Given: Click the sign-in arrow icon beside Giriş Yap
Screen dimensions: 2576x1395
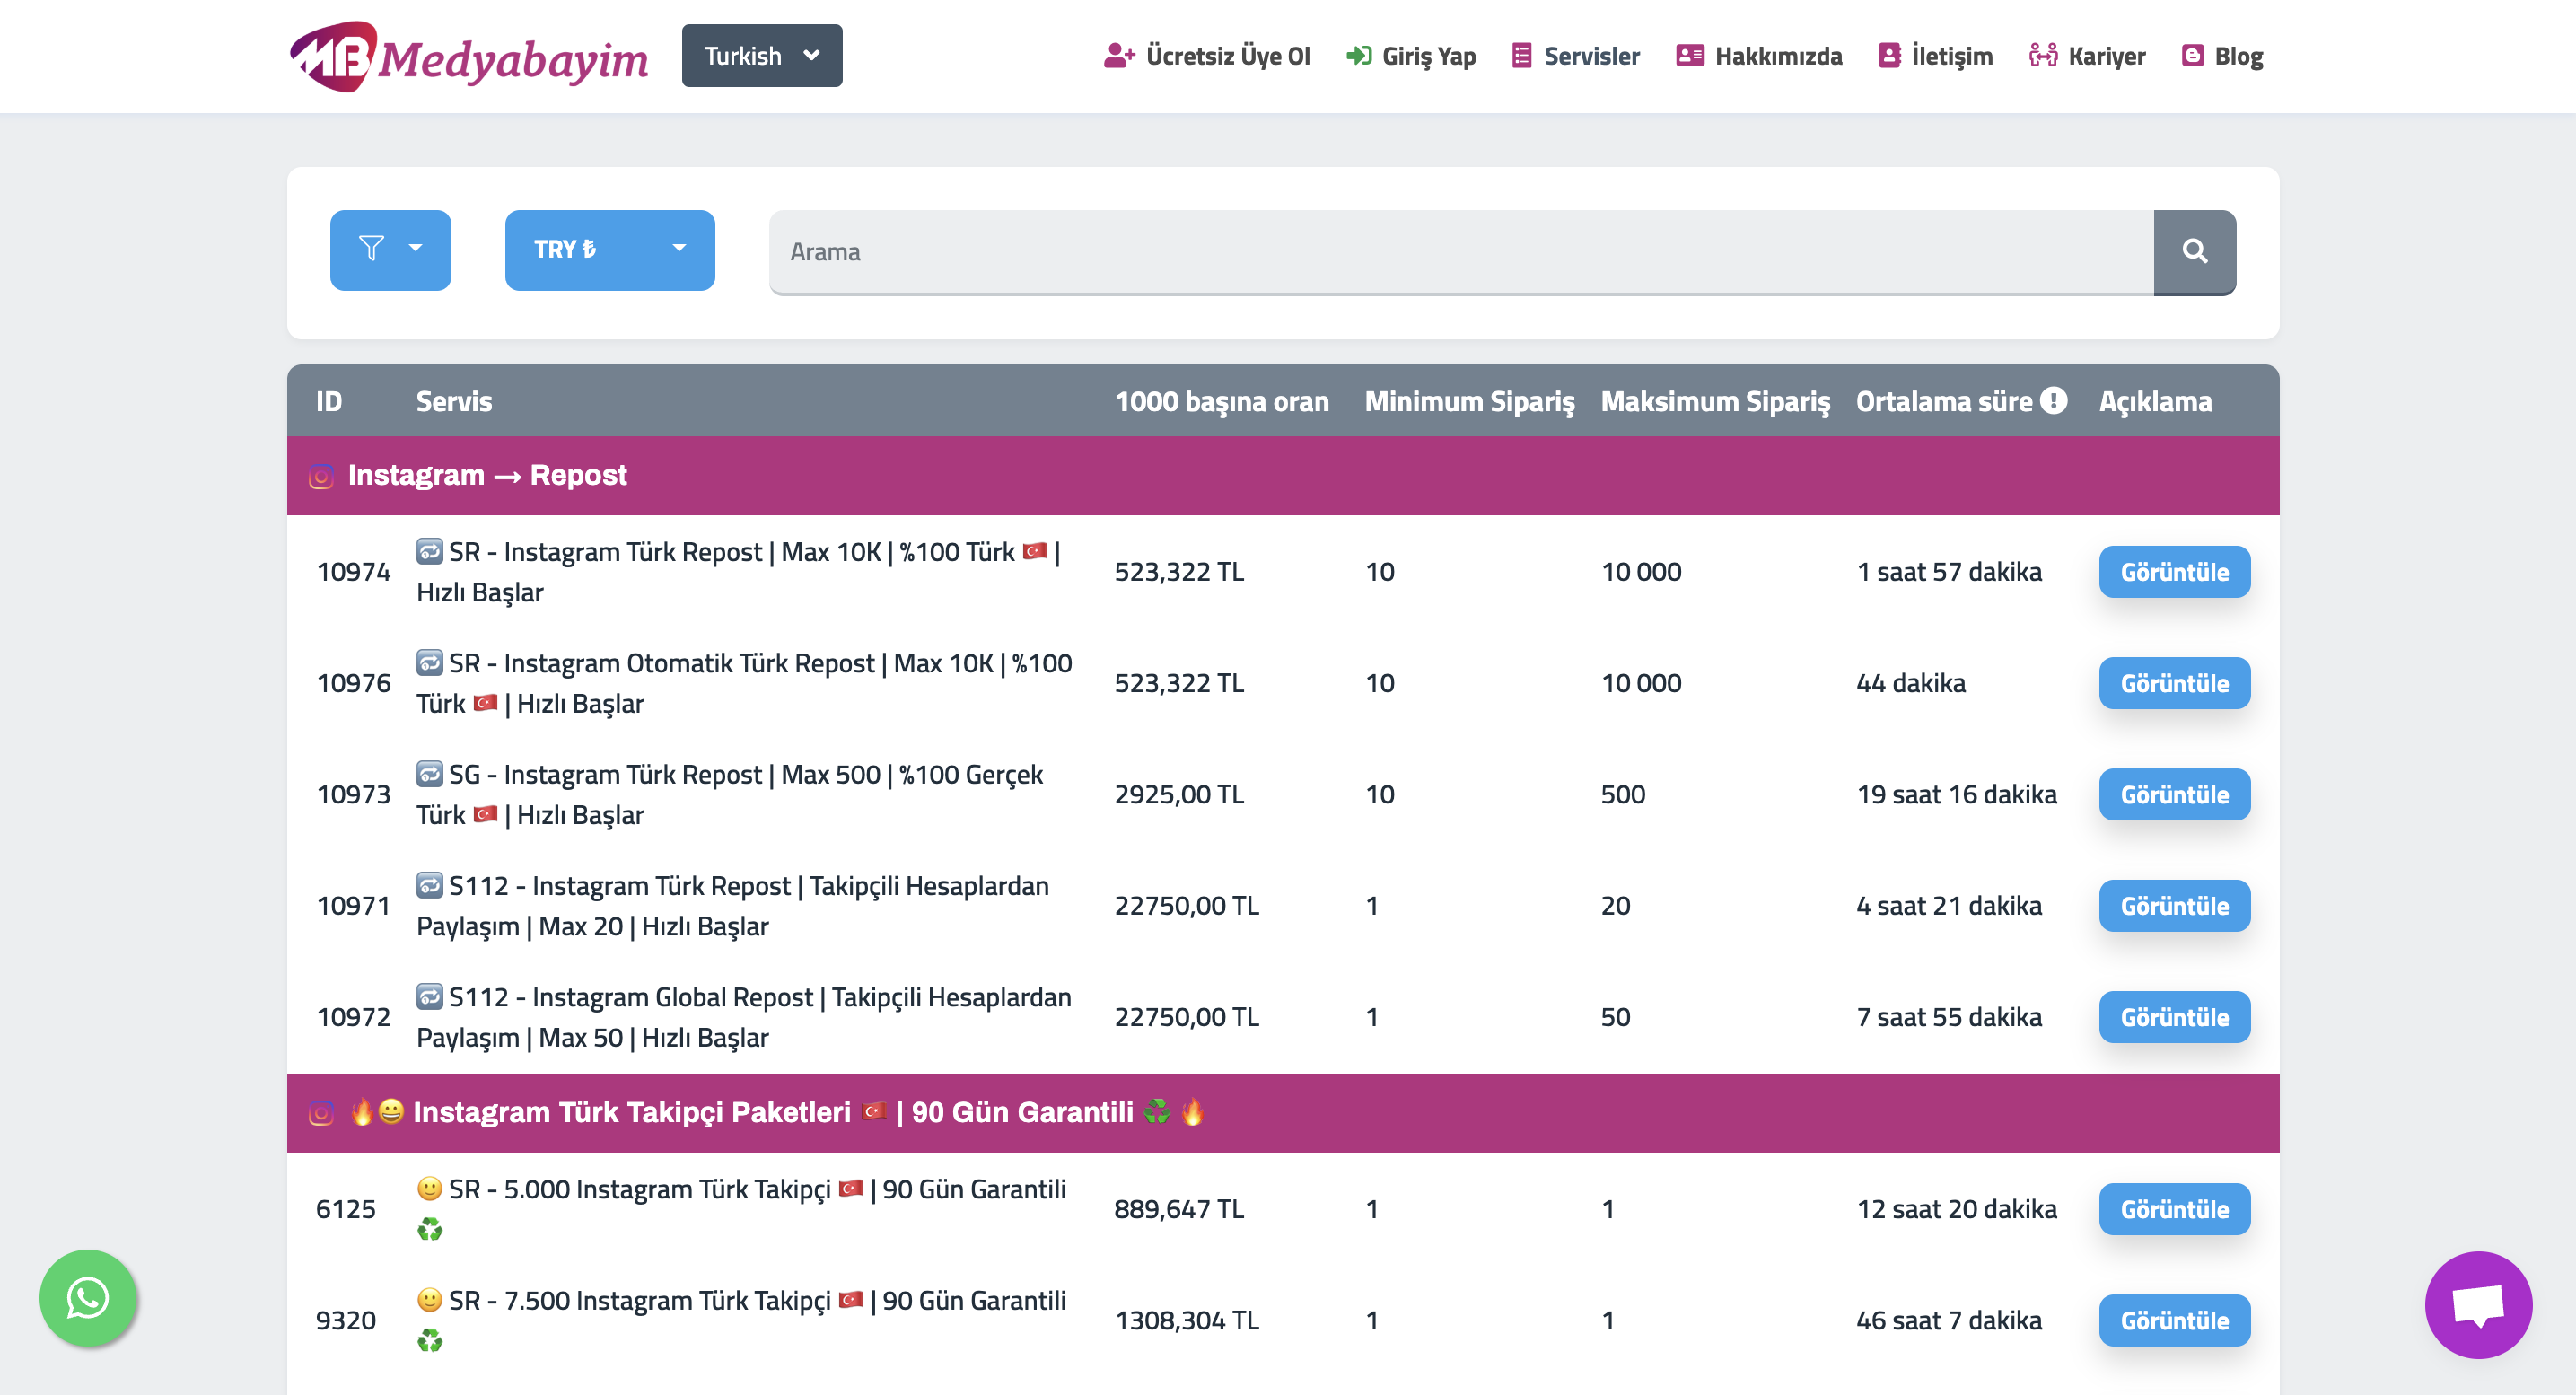Looking at the screenshot, I should [x=1359, y=56].
